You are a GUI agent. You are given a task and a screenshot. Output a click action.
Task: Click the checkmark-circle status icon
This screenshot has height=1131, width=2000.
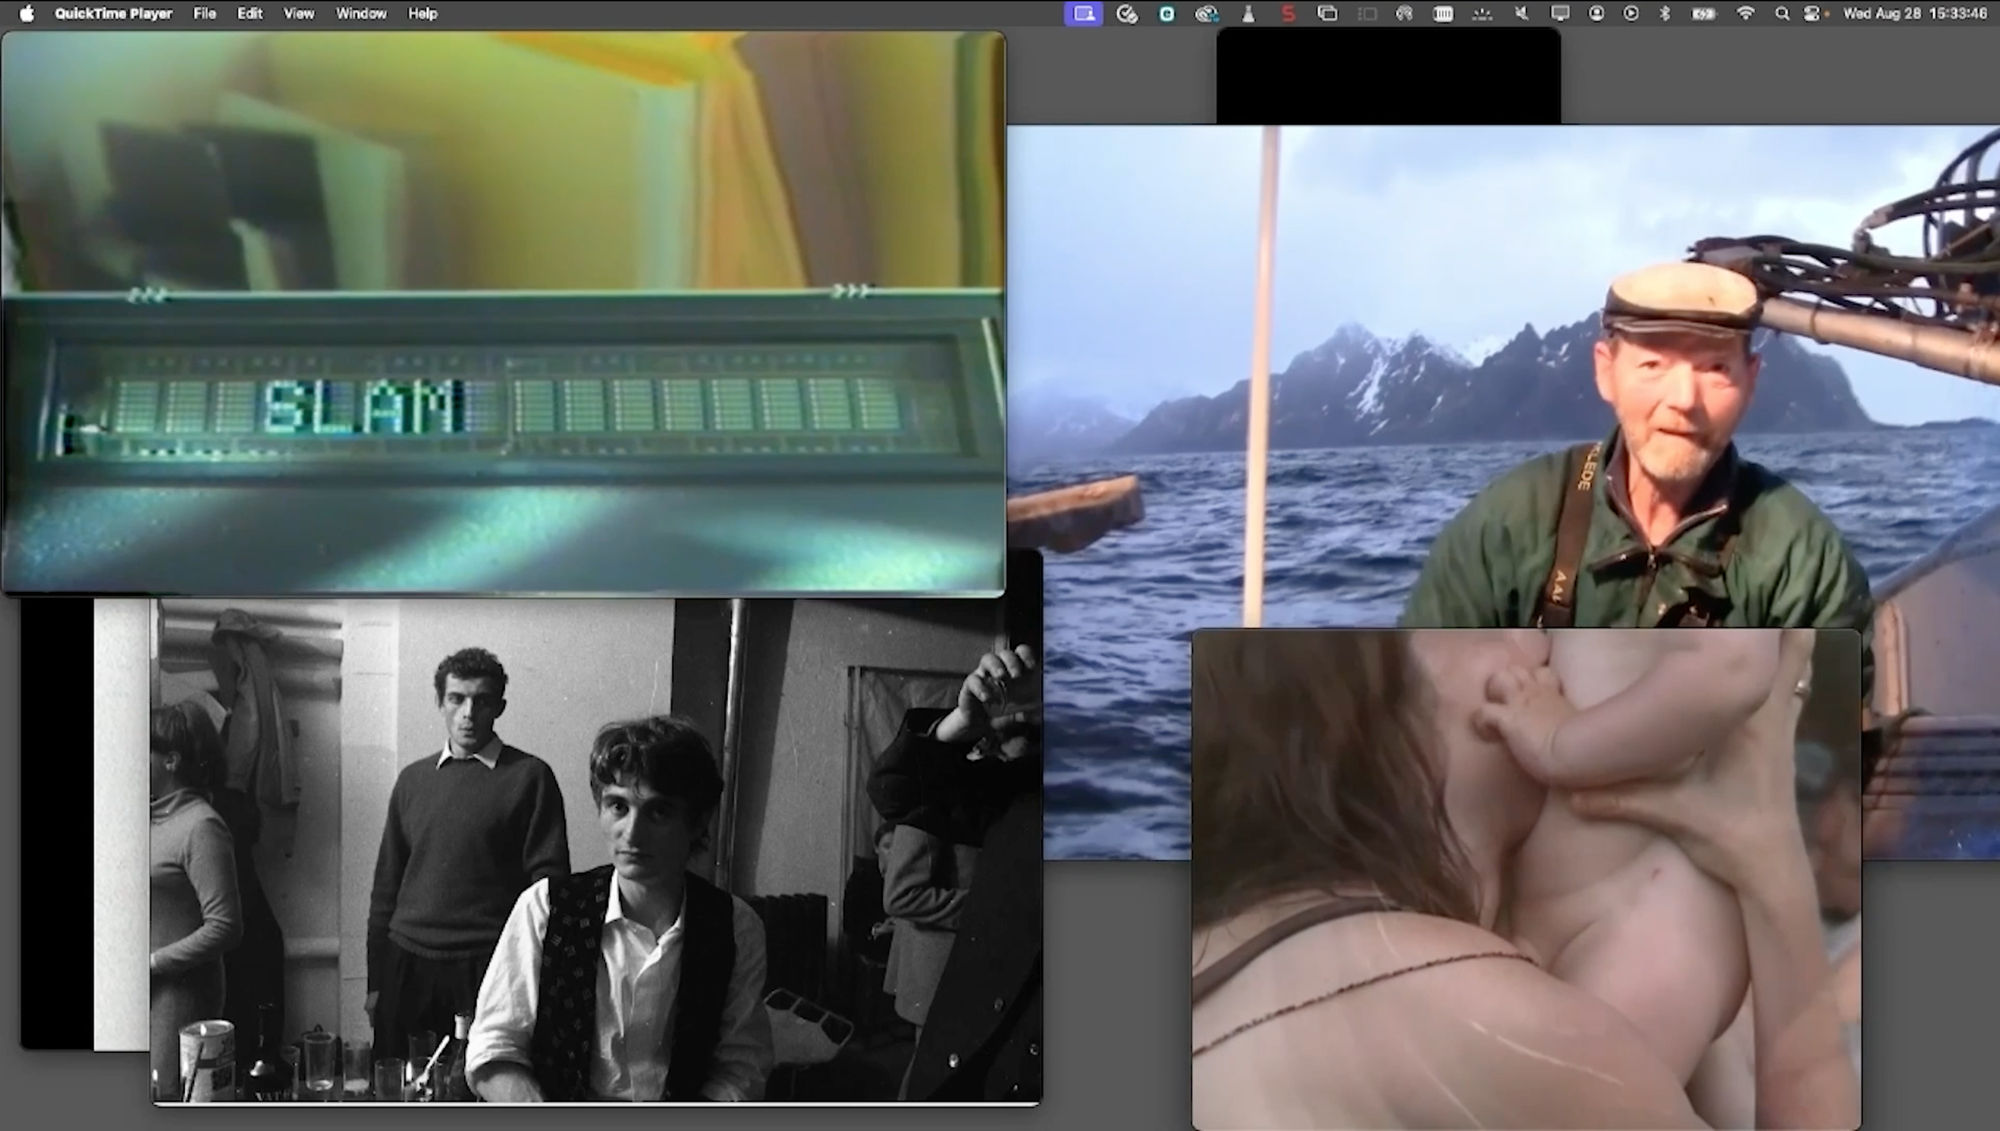1127,13
